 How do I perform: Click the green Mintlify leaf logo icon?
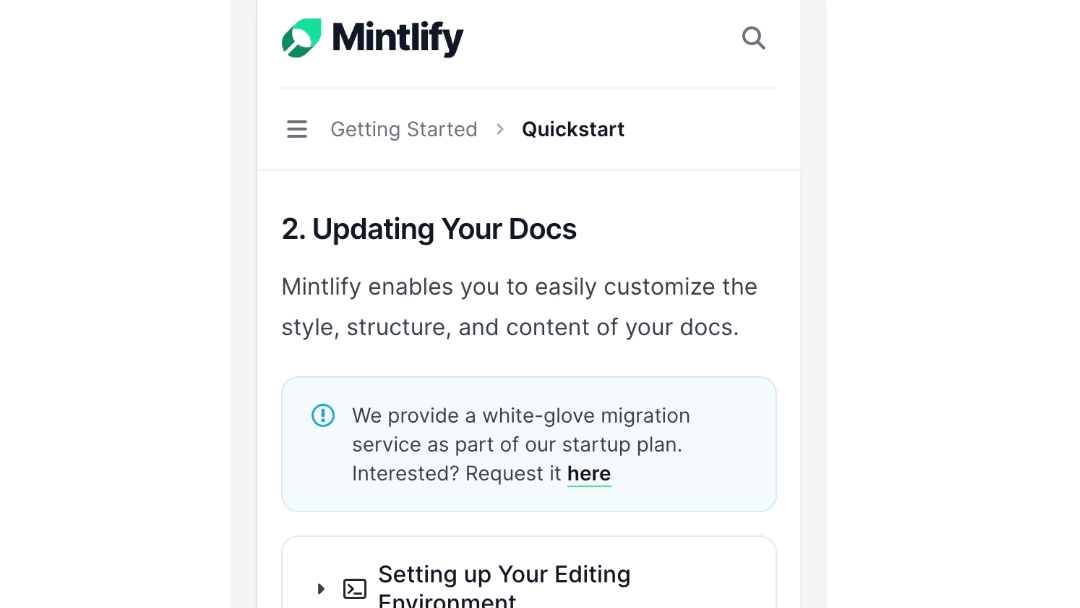coord(302,38)
